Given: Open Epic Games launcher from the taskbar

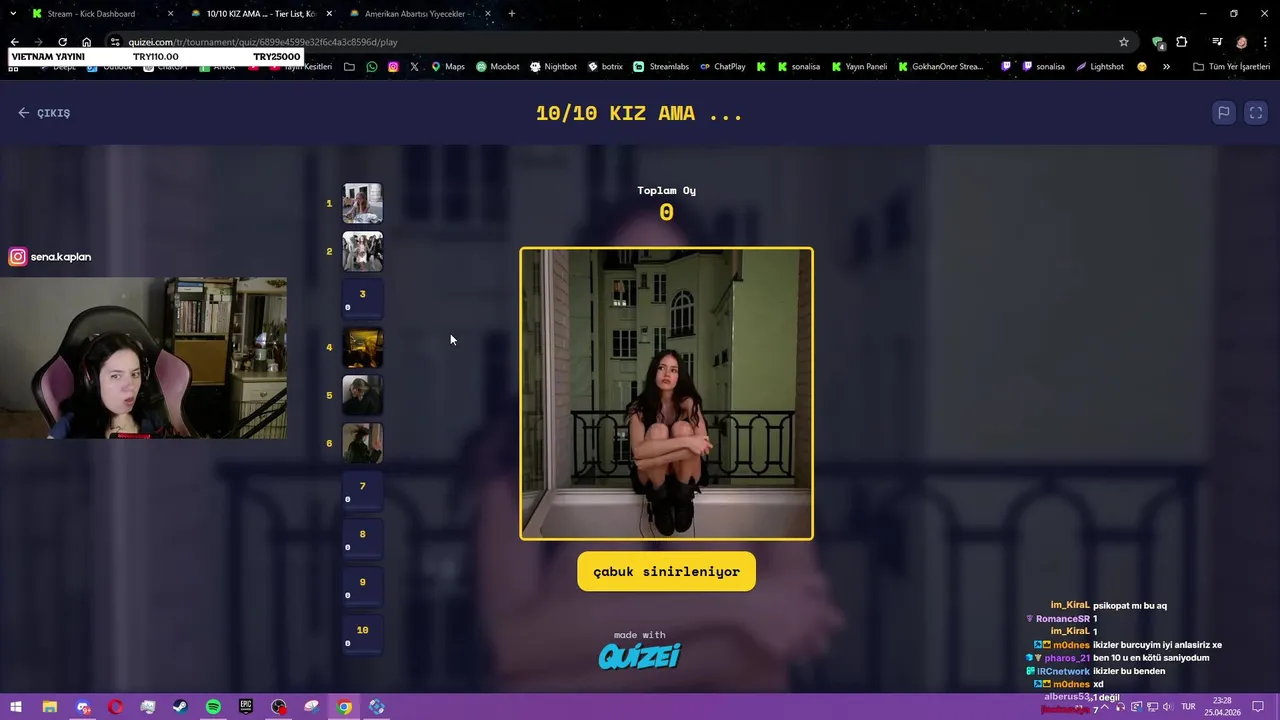Looking at the screenshot, I should coord(246,707).
